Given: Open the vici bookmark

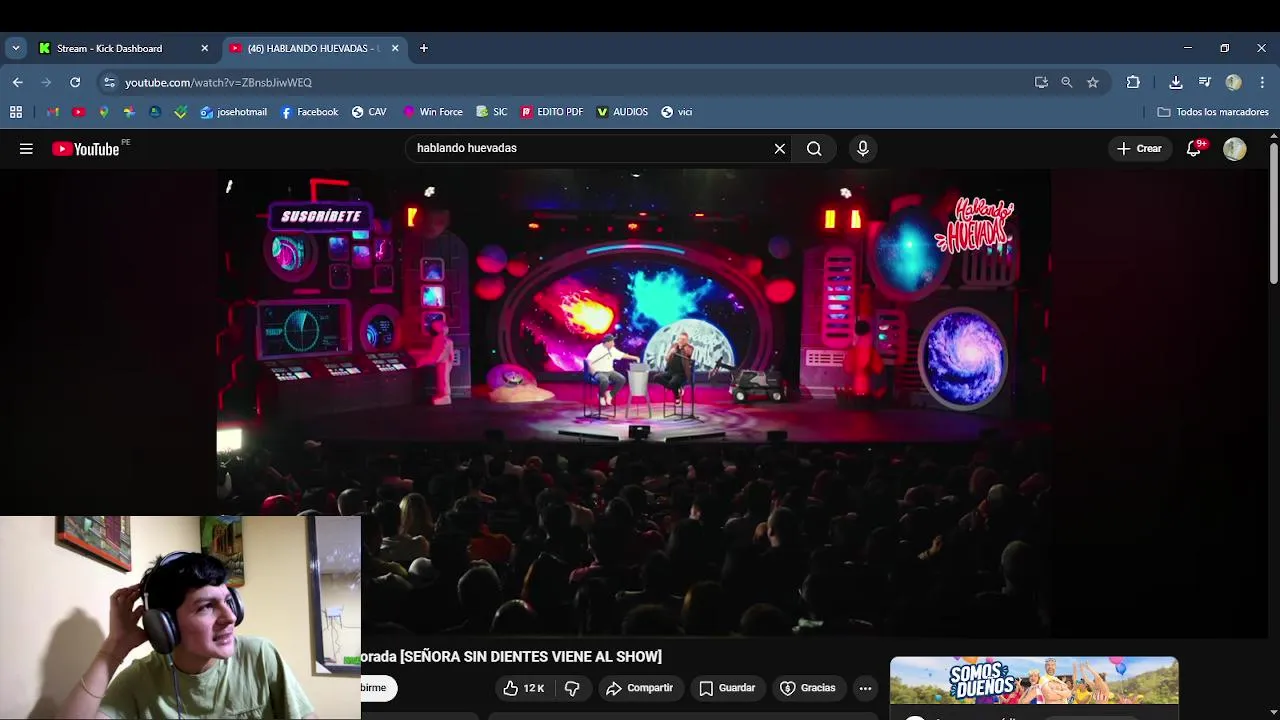Looking at the screenshot, I should click(x=677, y=112).
